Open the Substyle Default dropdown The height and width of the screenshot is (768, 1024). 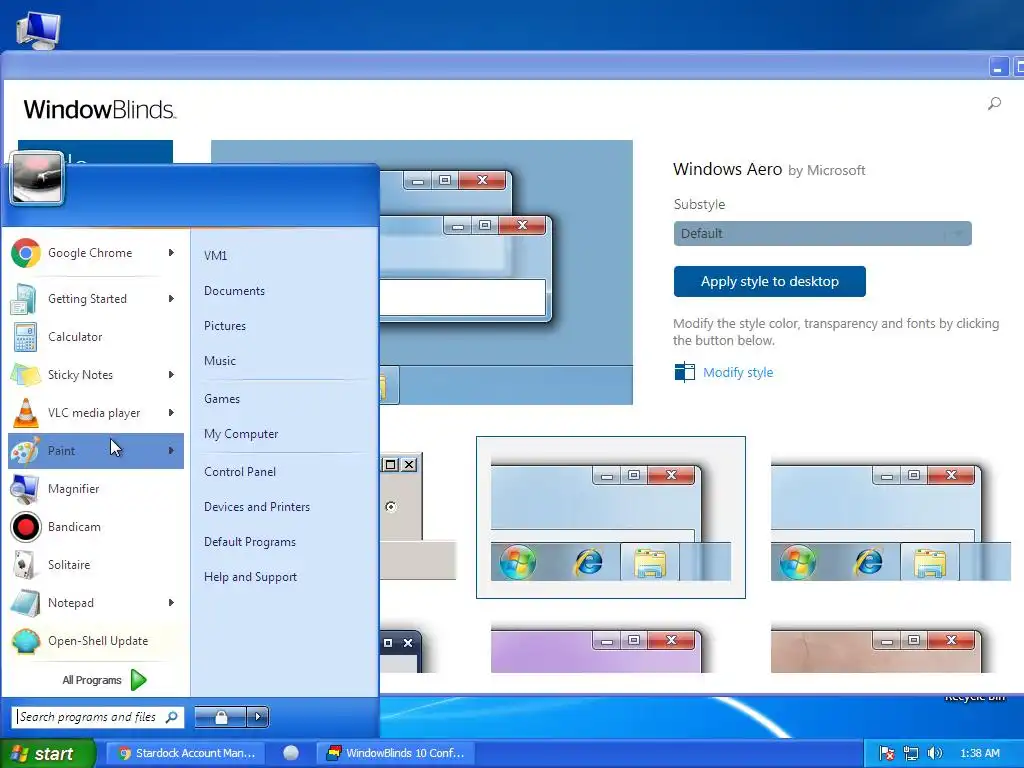822,234
